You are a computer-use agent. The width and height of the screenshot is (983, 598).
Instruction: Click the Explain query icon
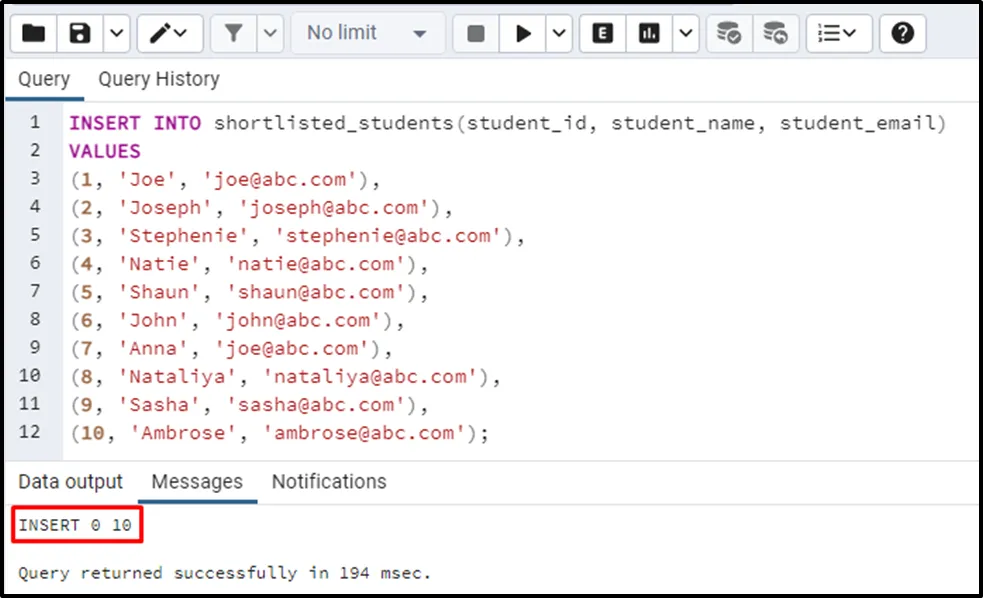click(602, 33)
